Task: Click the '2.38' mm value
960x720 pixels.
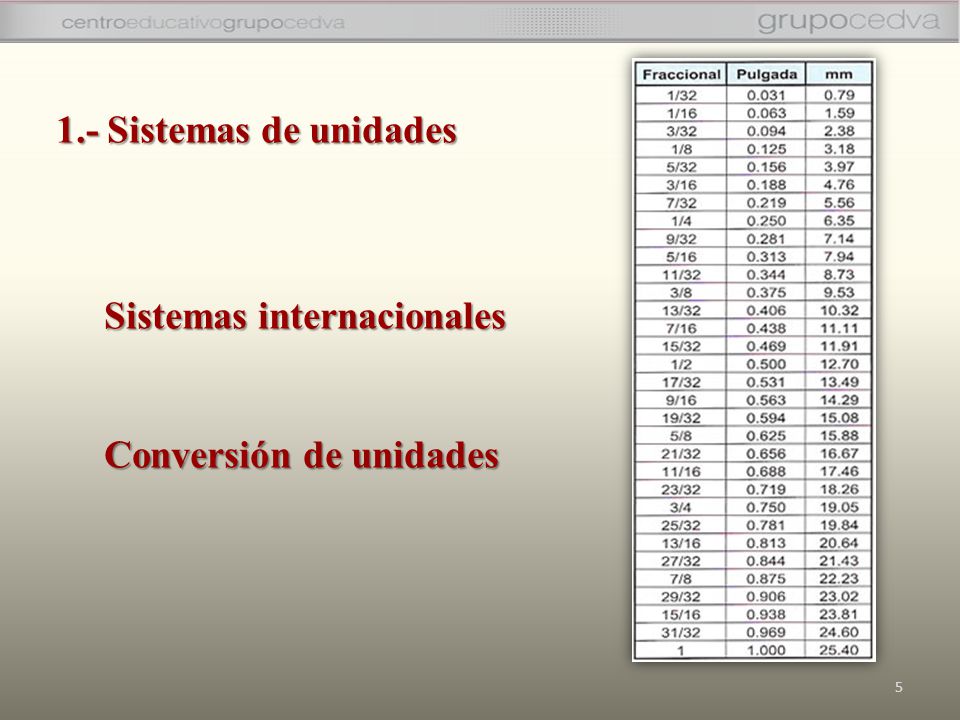Action: tap(839, 131)
